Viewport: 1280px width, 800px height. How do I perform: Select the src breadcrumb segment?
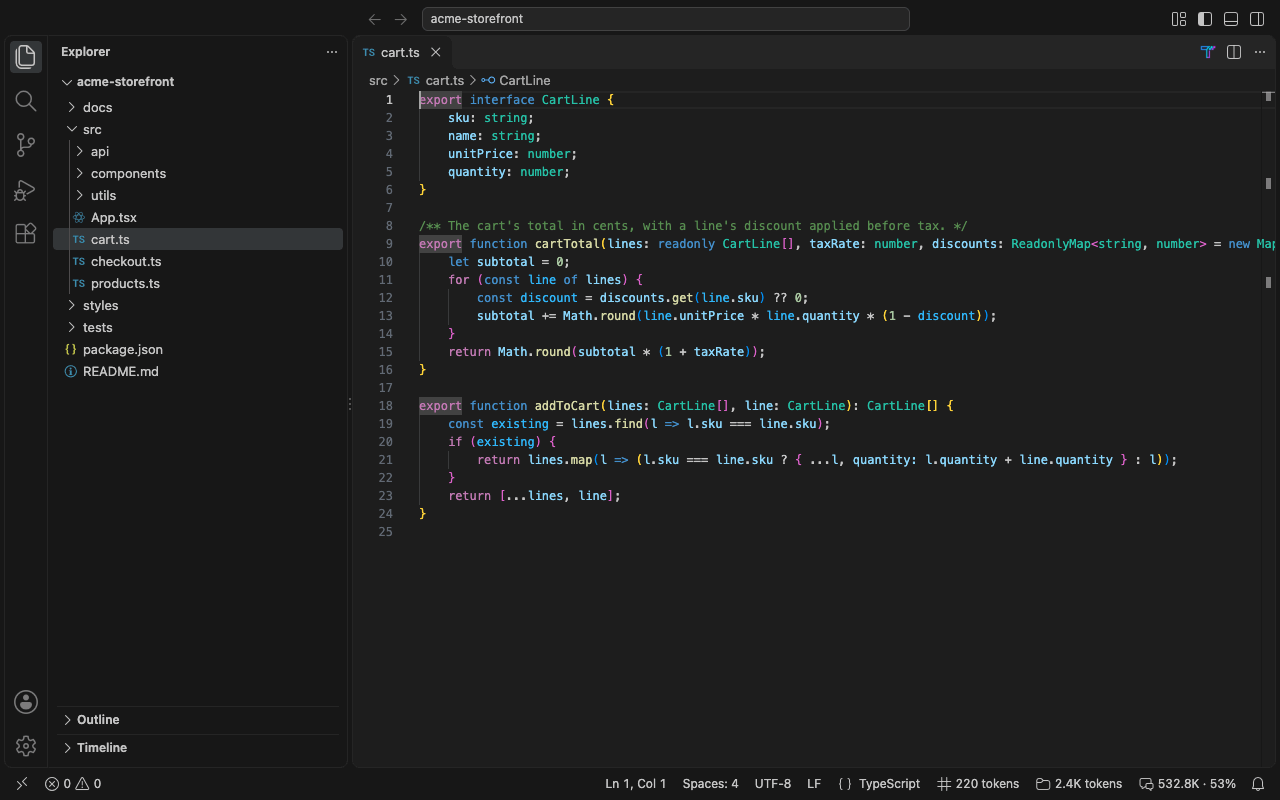click(x=378, y=80)
